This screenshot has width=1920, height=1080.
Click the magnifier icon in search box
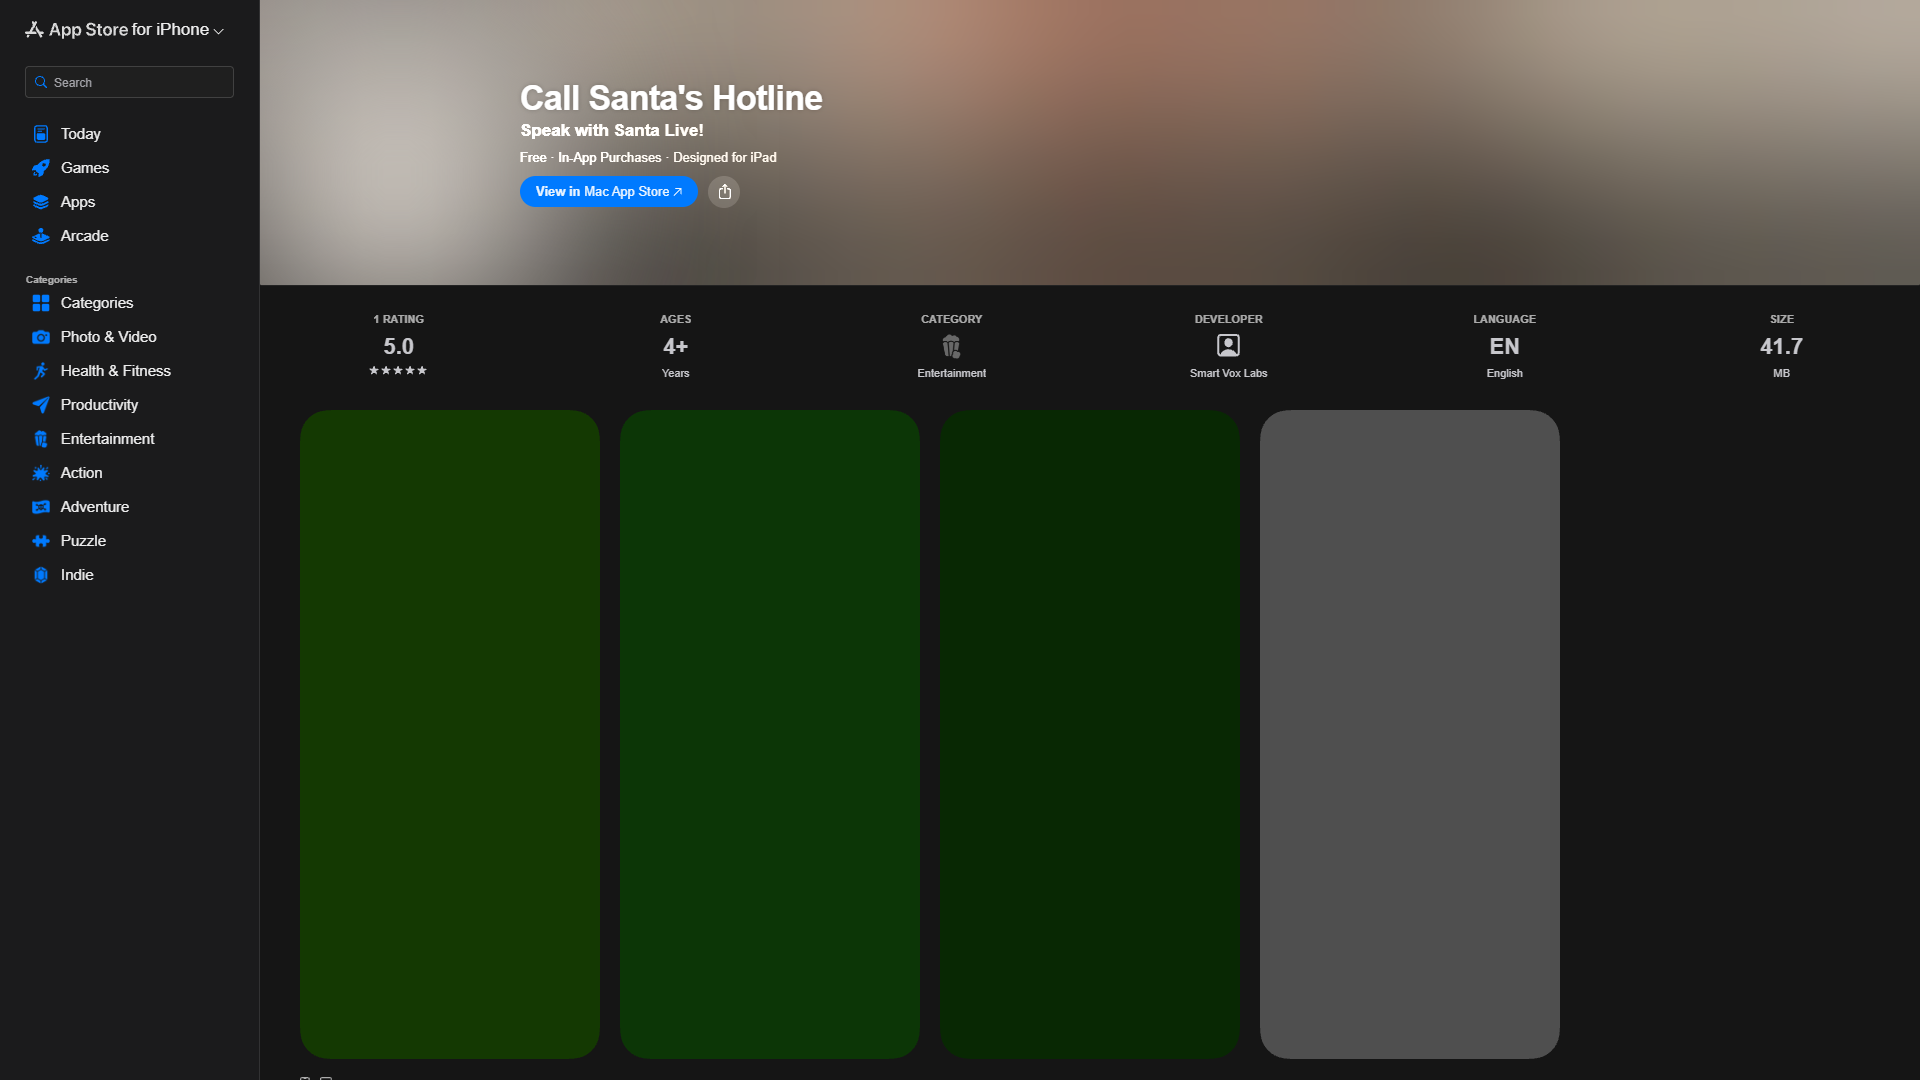tap(41, 82)
